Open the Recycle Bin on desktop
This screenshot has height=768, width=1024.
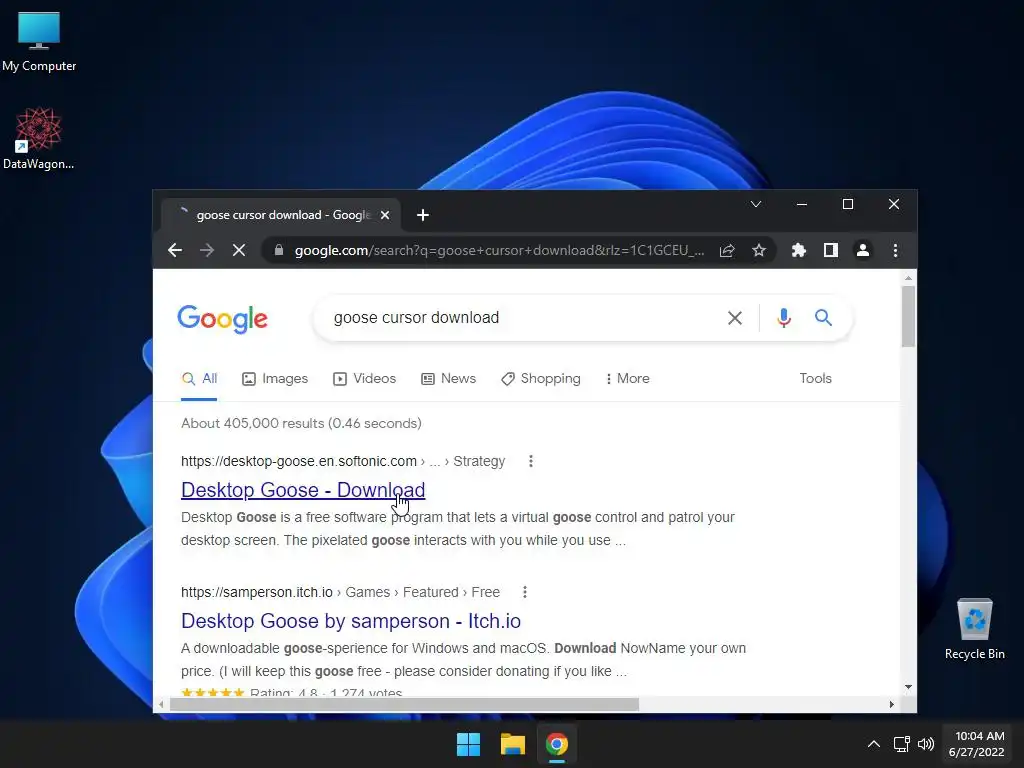tap(974, 629)
